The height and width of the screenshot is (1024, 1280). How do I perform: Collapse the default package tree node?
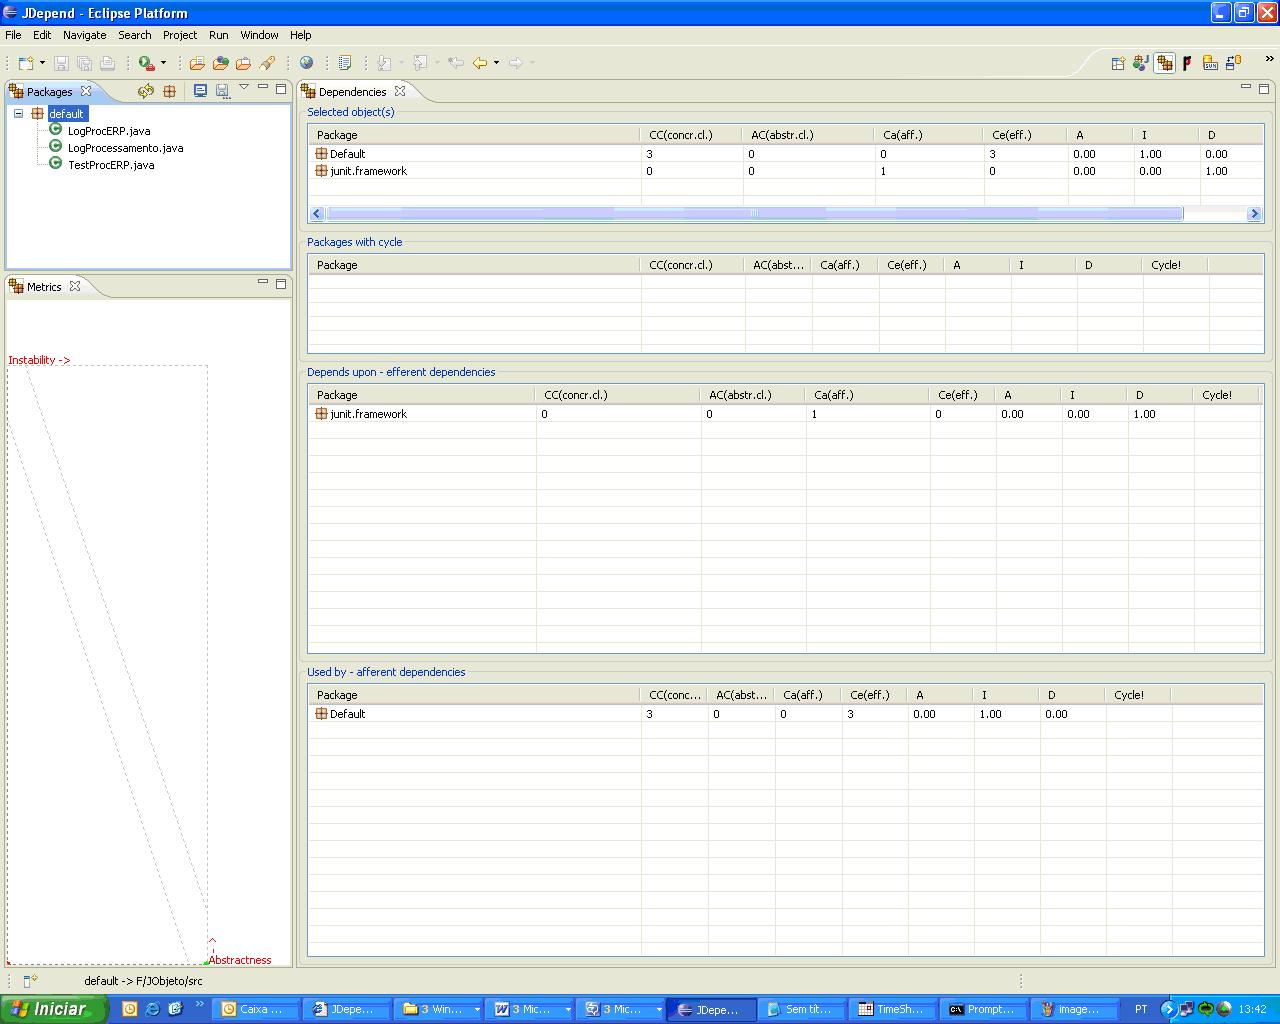[18, 114]
